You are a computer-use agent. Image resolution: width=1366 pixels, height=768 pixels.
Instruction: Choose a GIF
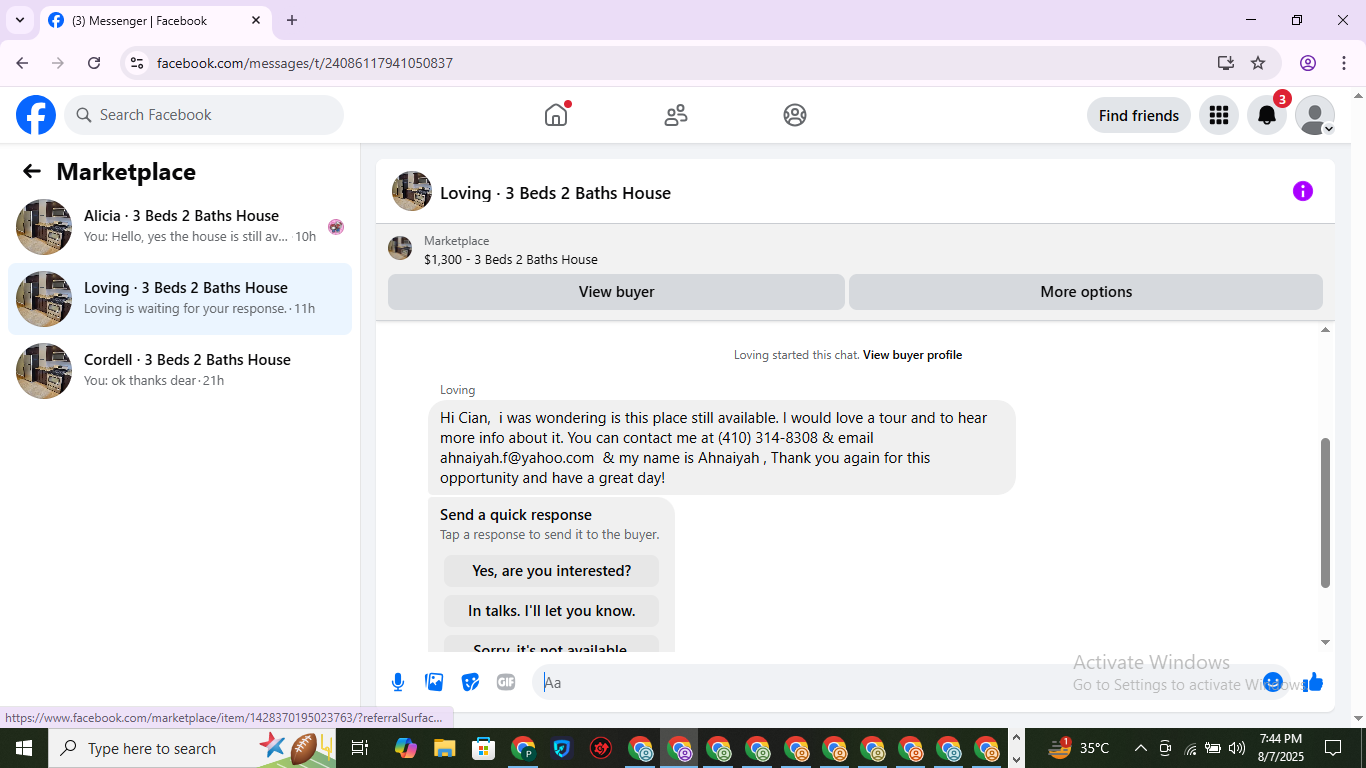[x=506, y=682]
